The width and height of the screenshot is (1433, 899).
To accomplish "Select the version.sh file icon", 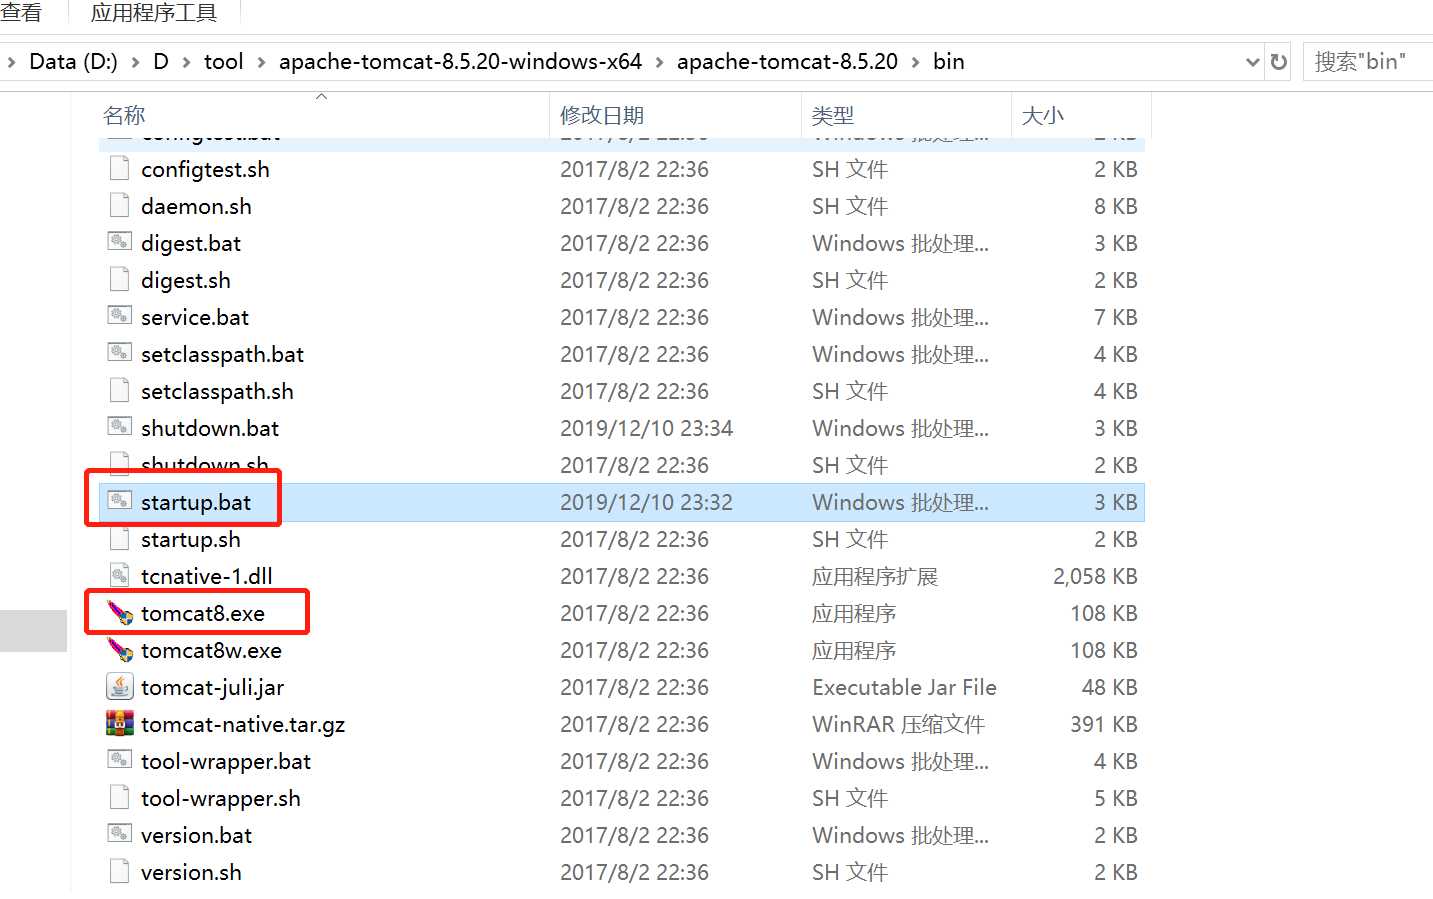I will click(x=120, y=871).
